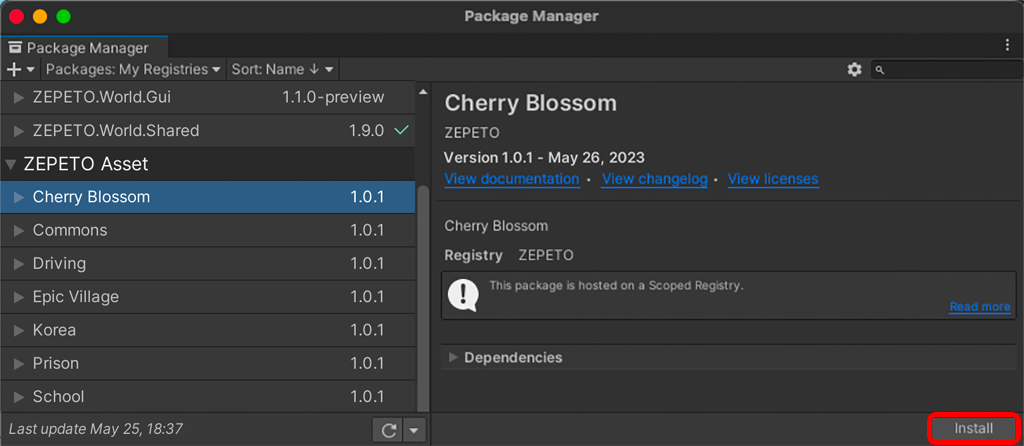Image resolution: width=1024 pixels, height=446 pixels.
Task: Click the exclamation info bubble icon
Action: pos(463,295)
